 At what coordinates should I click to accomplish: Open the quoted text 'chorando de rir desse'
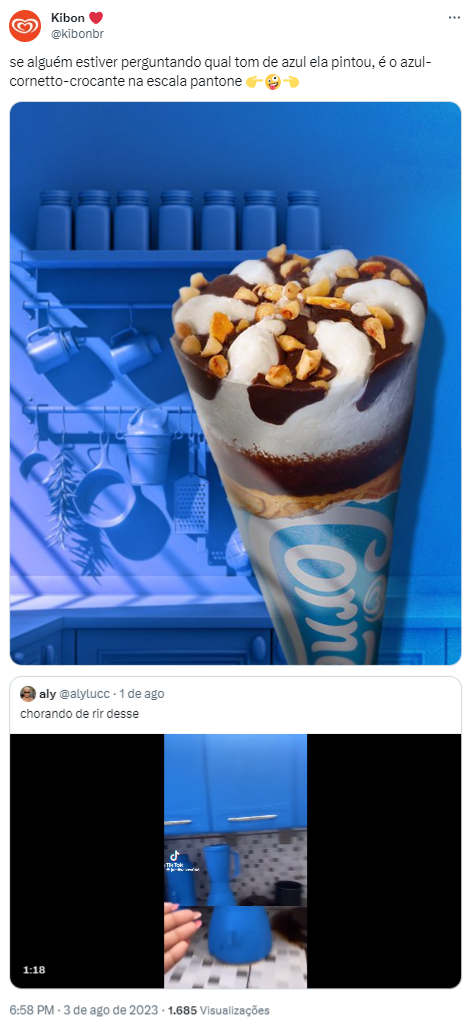[79, 714]
